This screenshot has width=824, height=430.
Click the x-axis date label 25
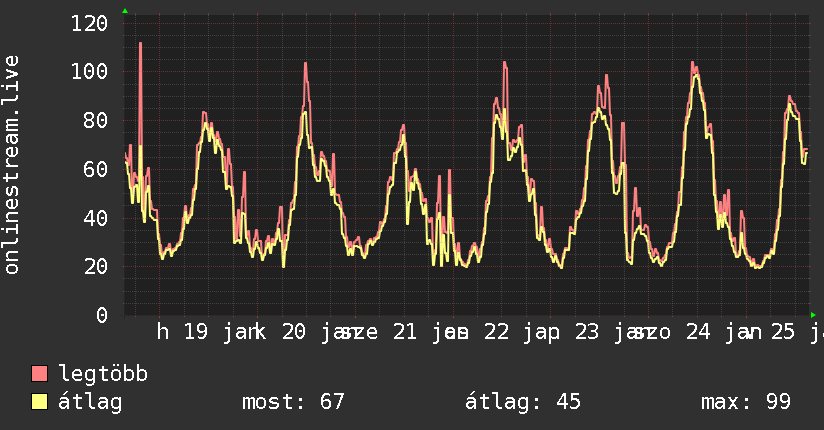click(783, 332)
